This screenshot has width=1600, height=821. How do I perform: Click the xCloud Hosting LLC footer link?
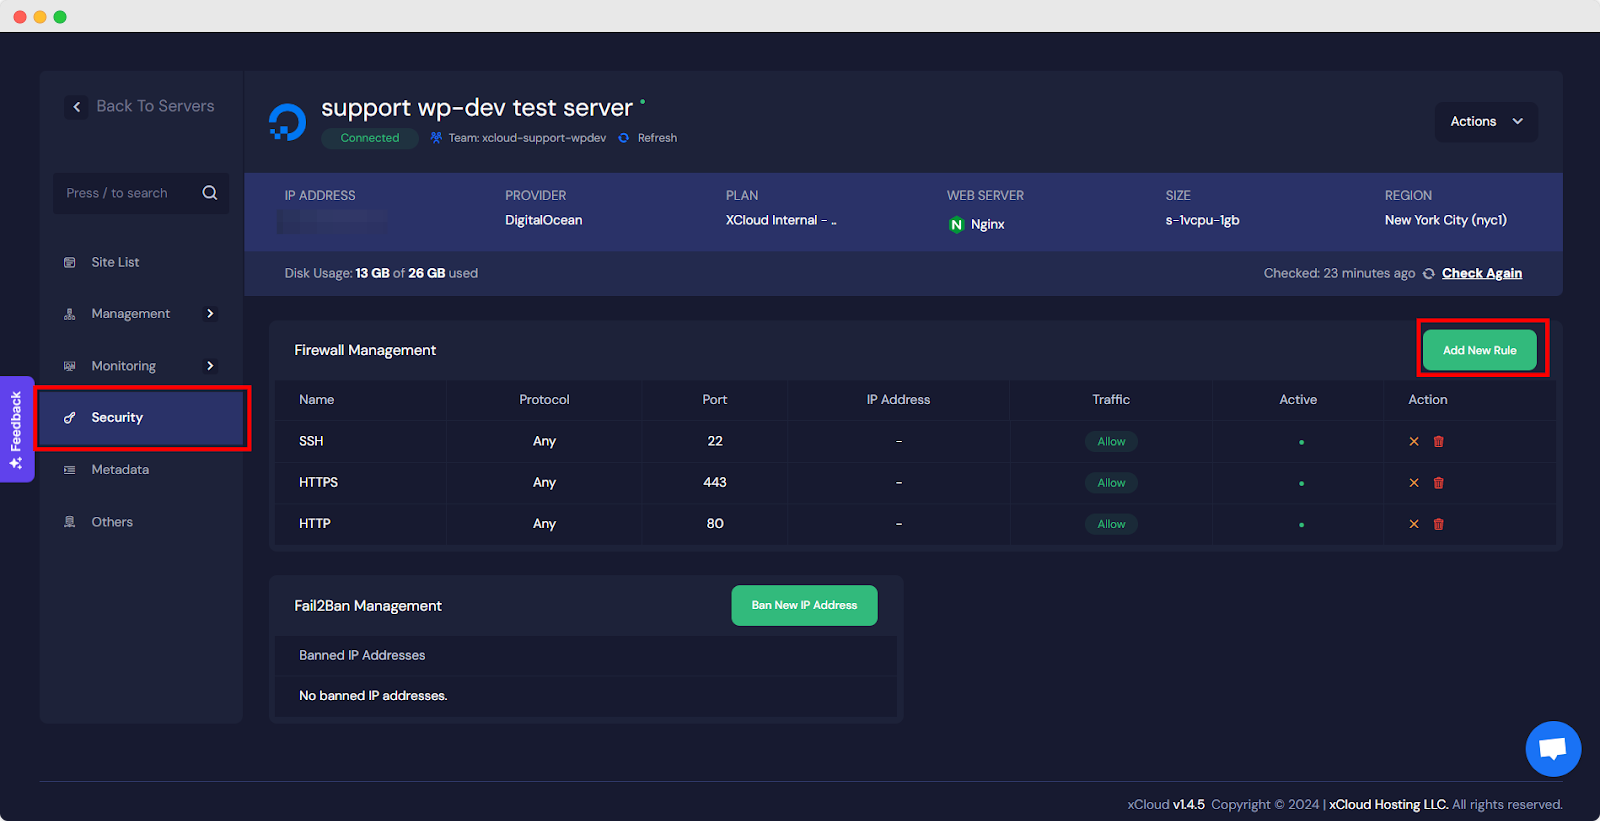click(x=1388, y=804)
